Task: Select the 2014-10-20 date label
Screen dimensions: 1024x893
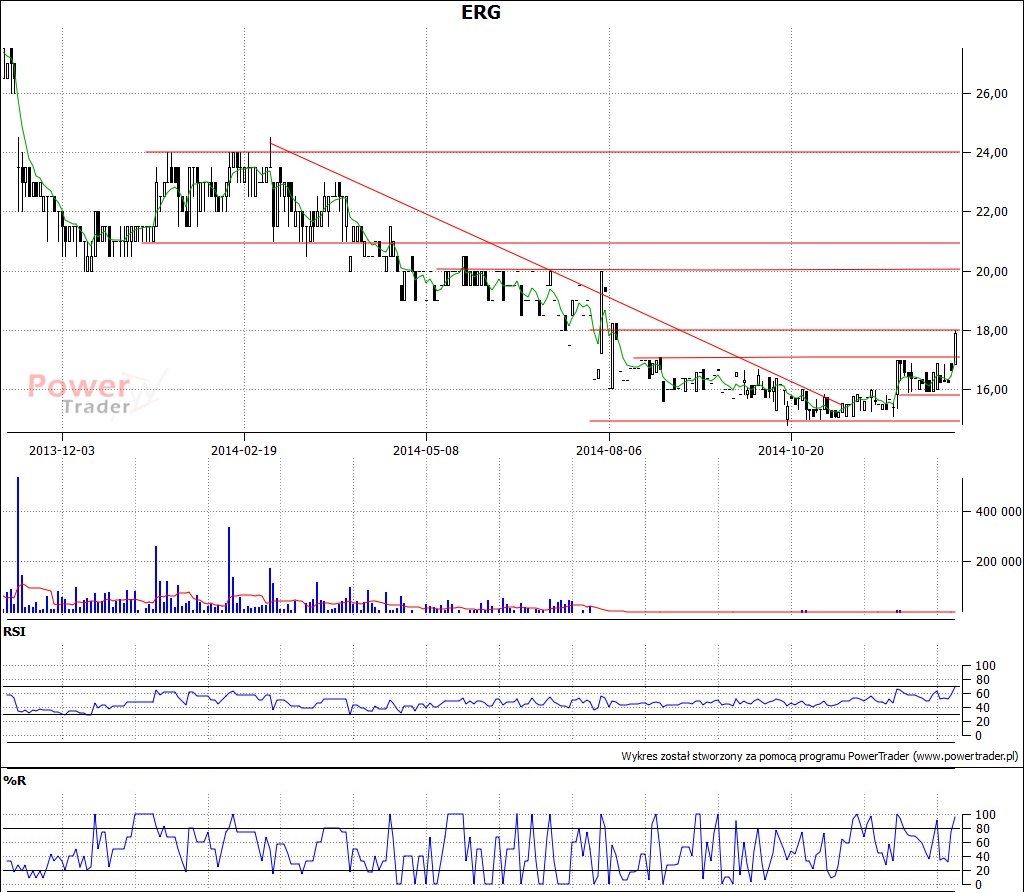Action: 791,451
